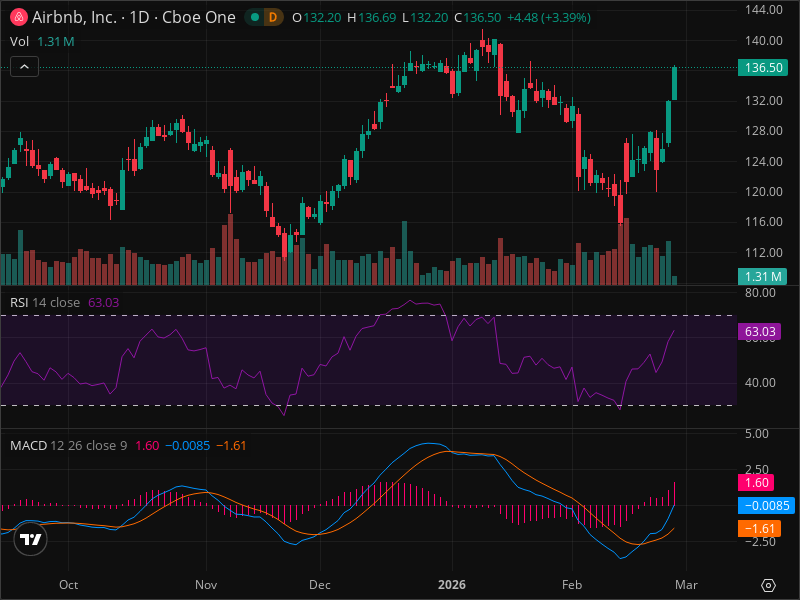Click the orange −1.61 signal label
The image size is (800, 600).
(x=759, y=529)
